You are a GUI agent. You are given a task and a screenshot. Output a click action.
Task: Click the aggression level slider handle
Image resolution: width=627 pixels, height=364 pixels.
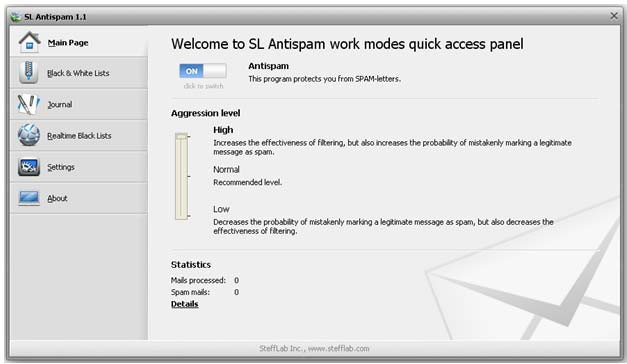pyautogui.click(x=181, y=136)
